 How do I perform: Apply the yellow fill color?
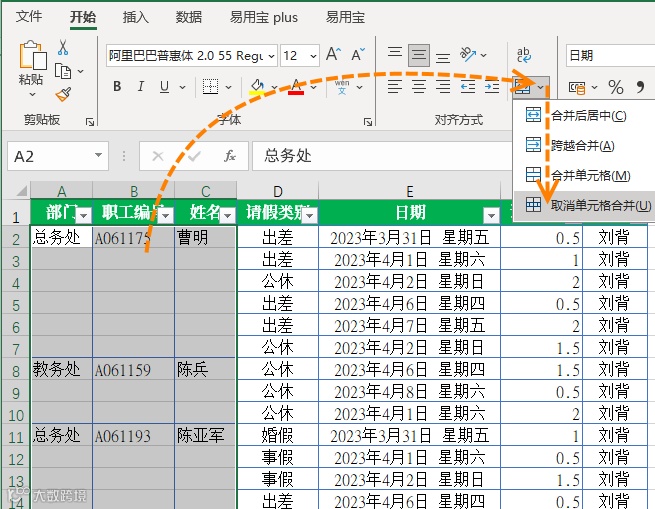point(256,87)
